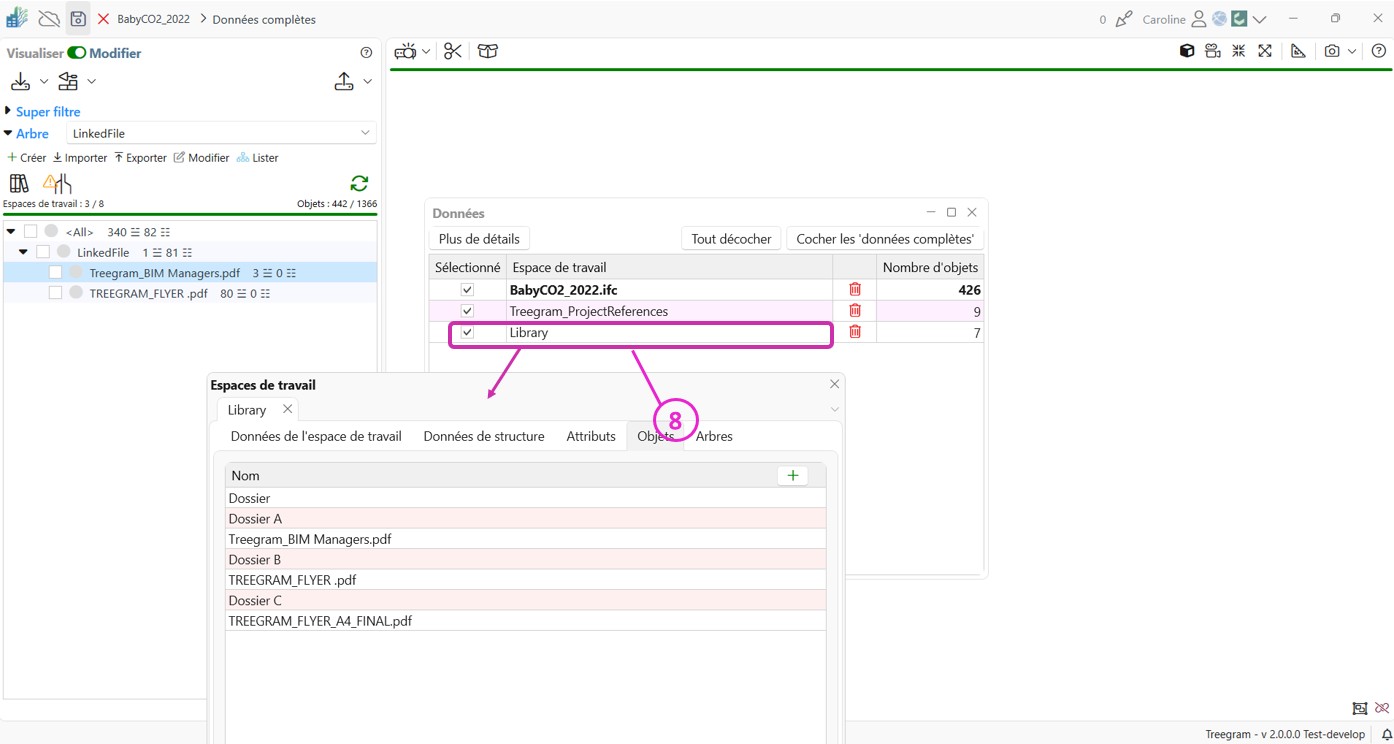The width and height of the screenshot is (1394, 744).
Task: Toggle the Visualiser/Modifier switch
Action: 77,53
